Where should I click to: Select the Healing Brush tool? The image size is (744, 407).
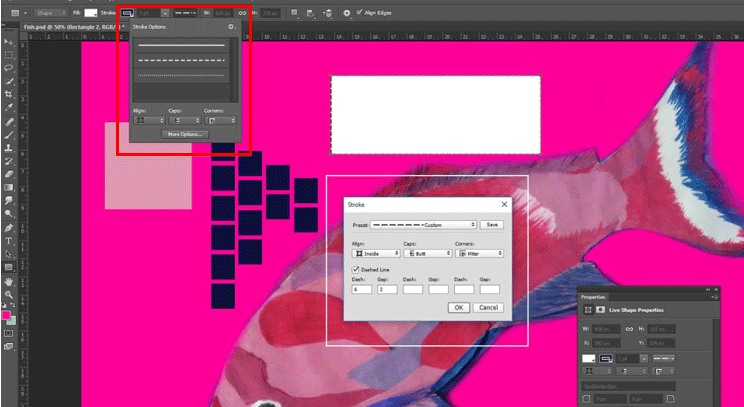tap(9, 122)
